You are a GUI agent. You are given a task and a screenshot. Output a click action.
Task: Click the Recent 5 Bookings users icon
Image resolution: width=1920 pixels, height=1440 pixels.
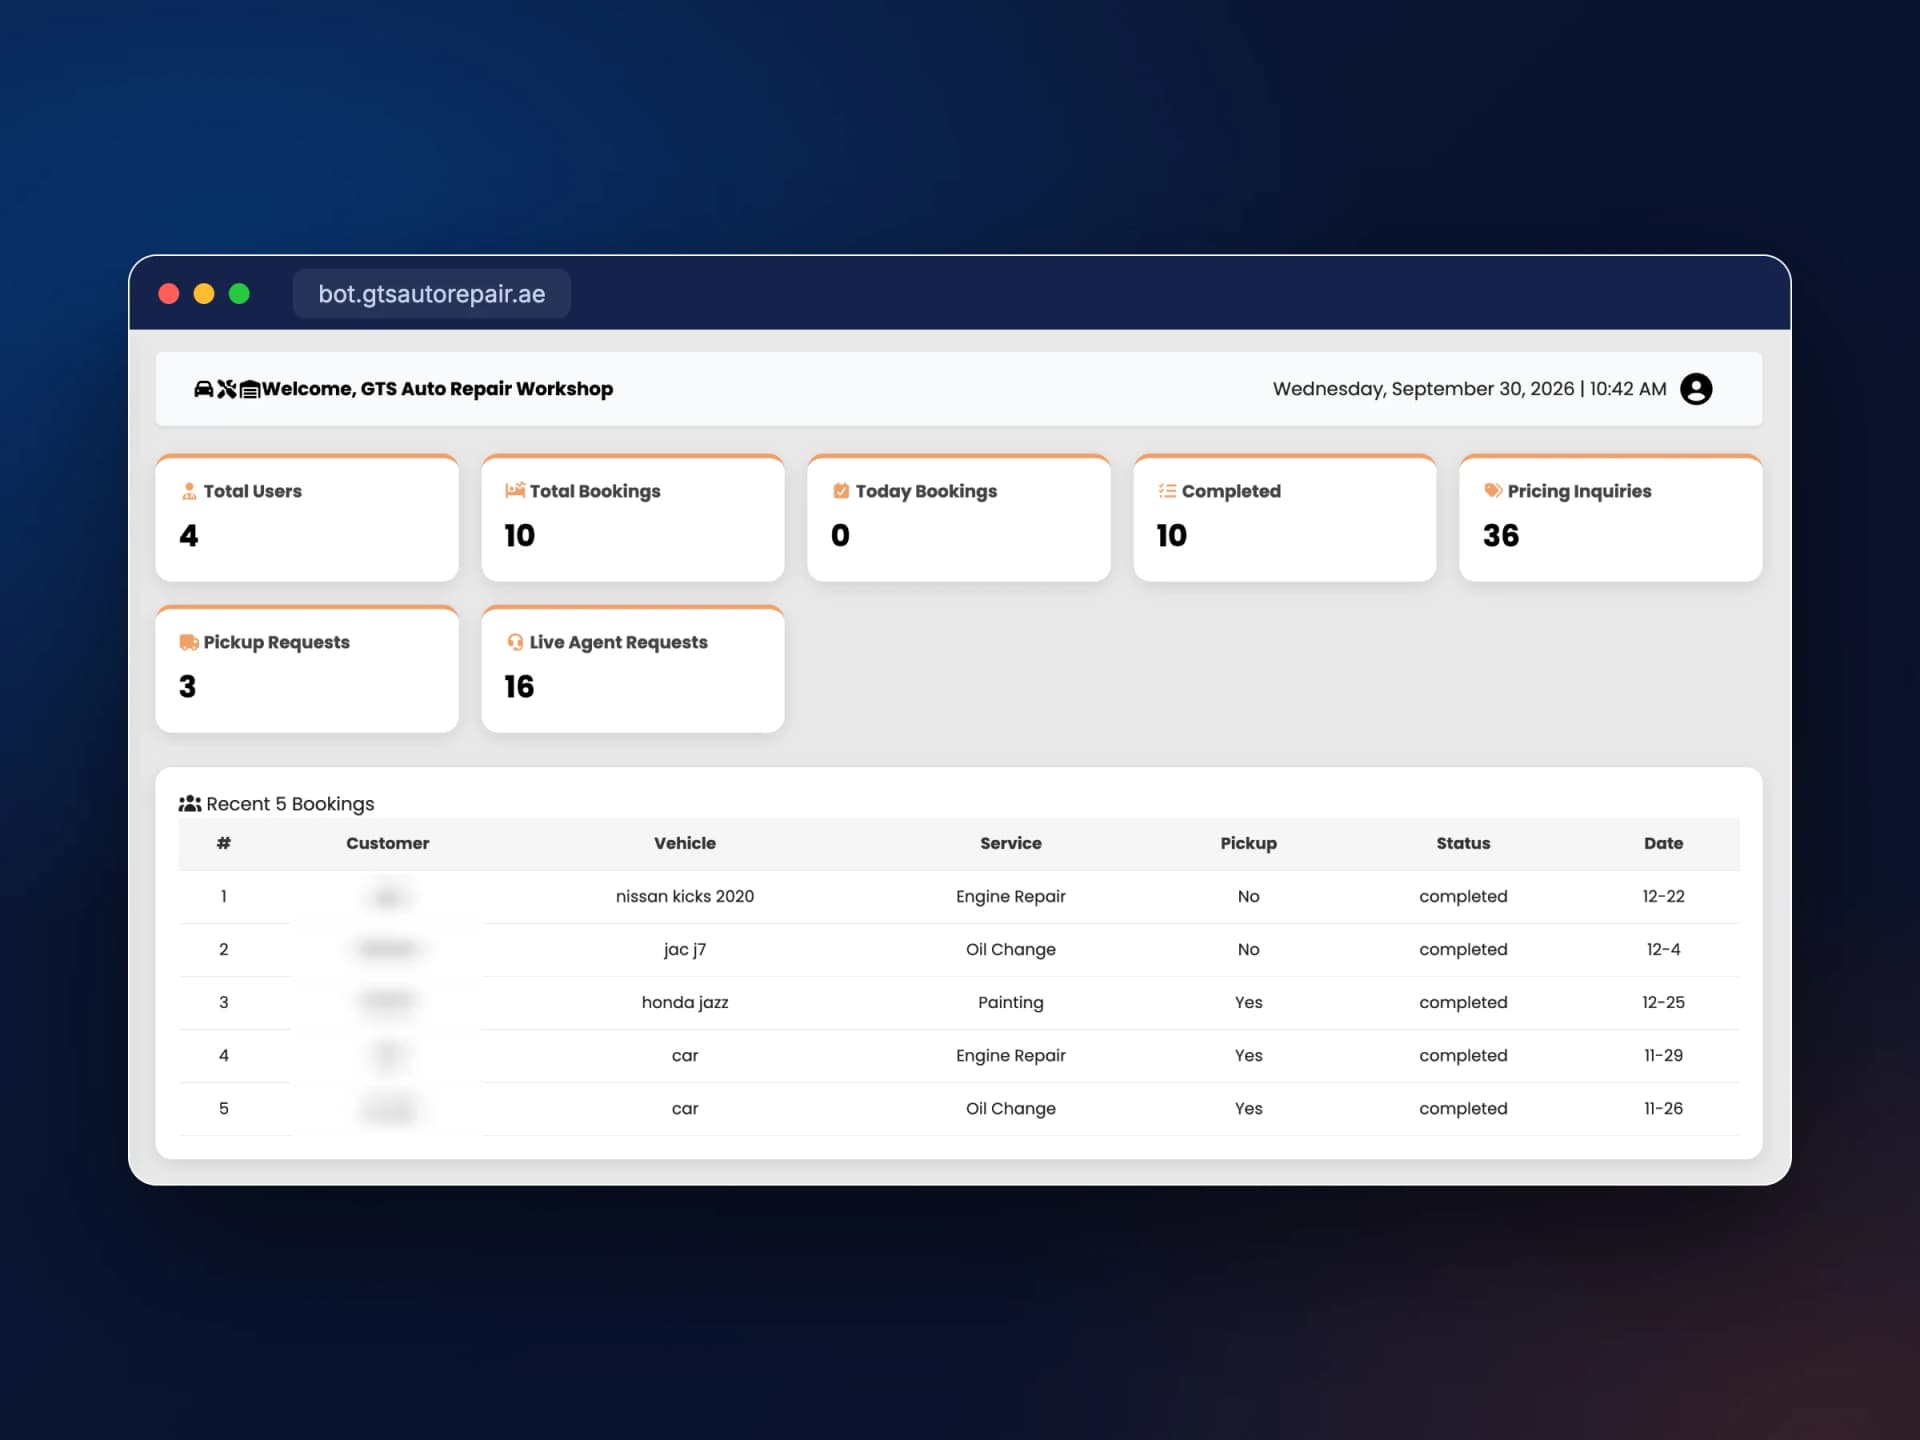pos(190,804)
